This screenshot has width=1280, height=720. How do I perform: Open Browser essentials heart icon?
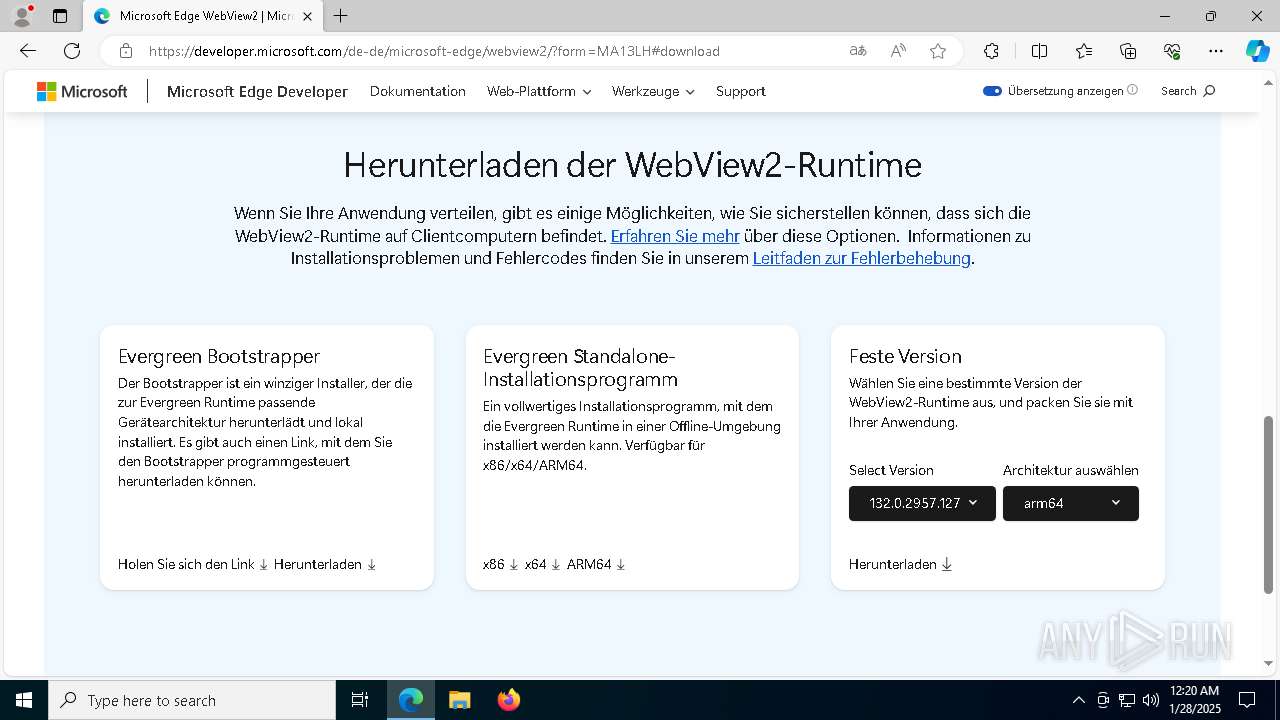pos(1172,51)
